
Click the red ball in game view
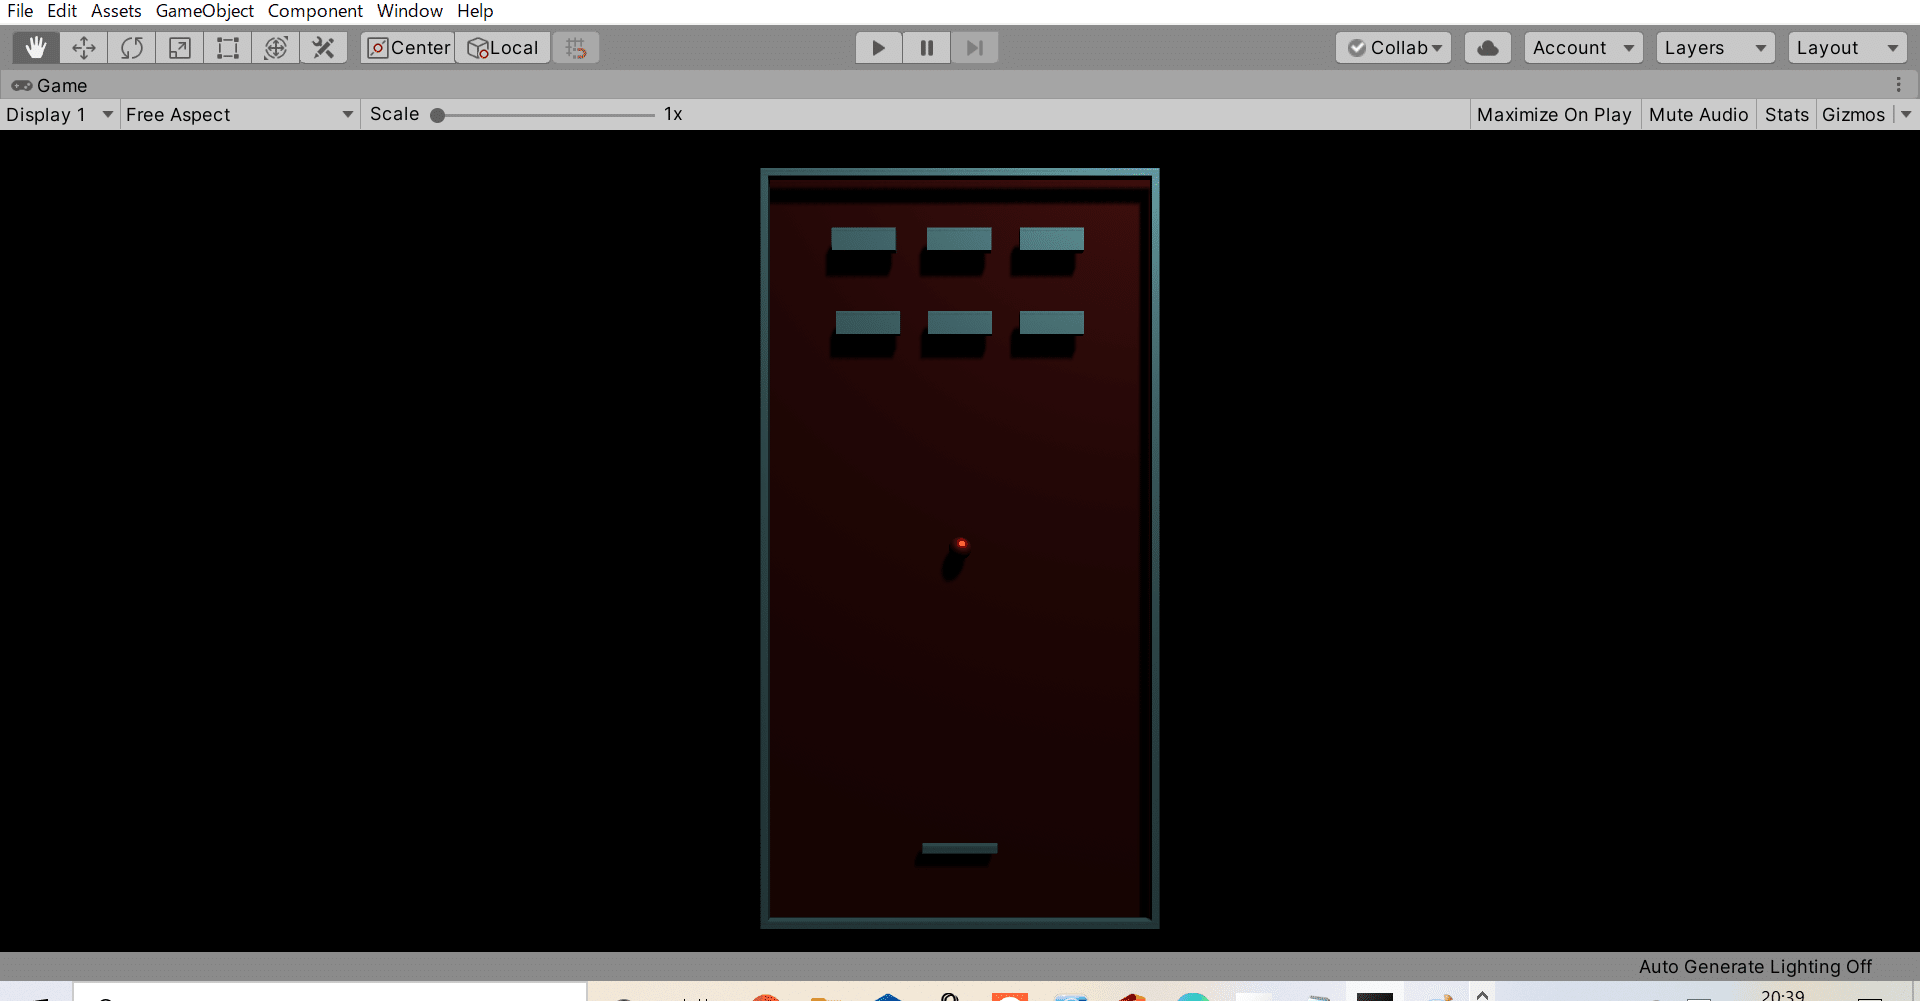tap(962, 544)
